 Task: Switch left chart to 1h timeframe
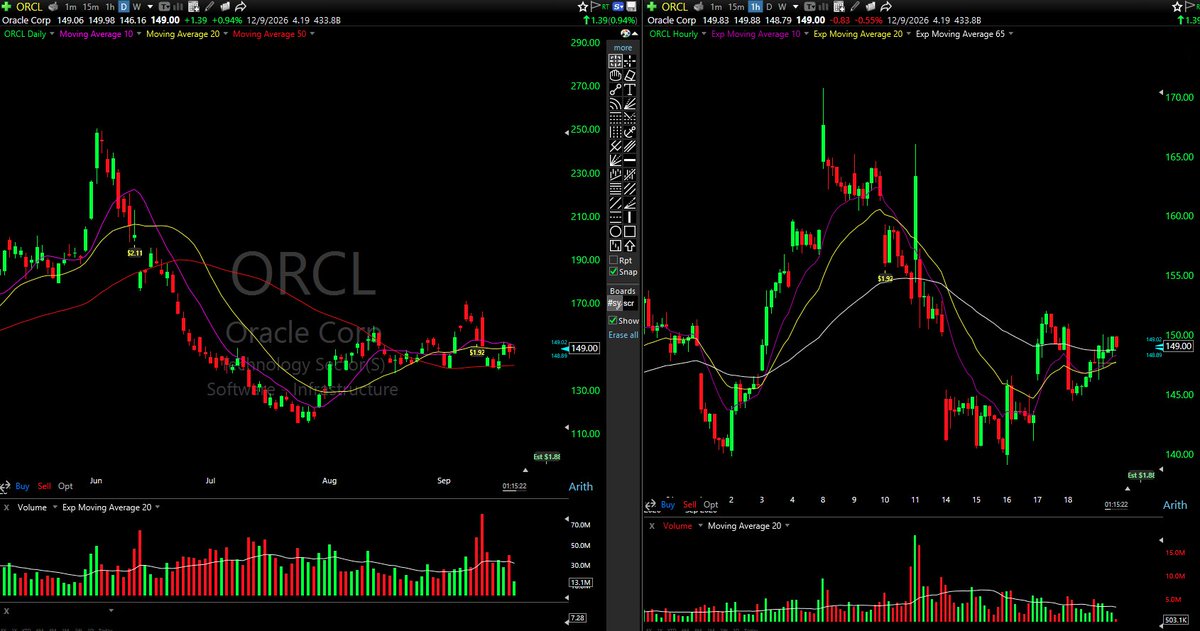(x=109, y=7)
